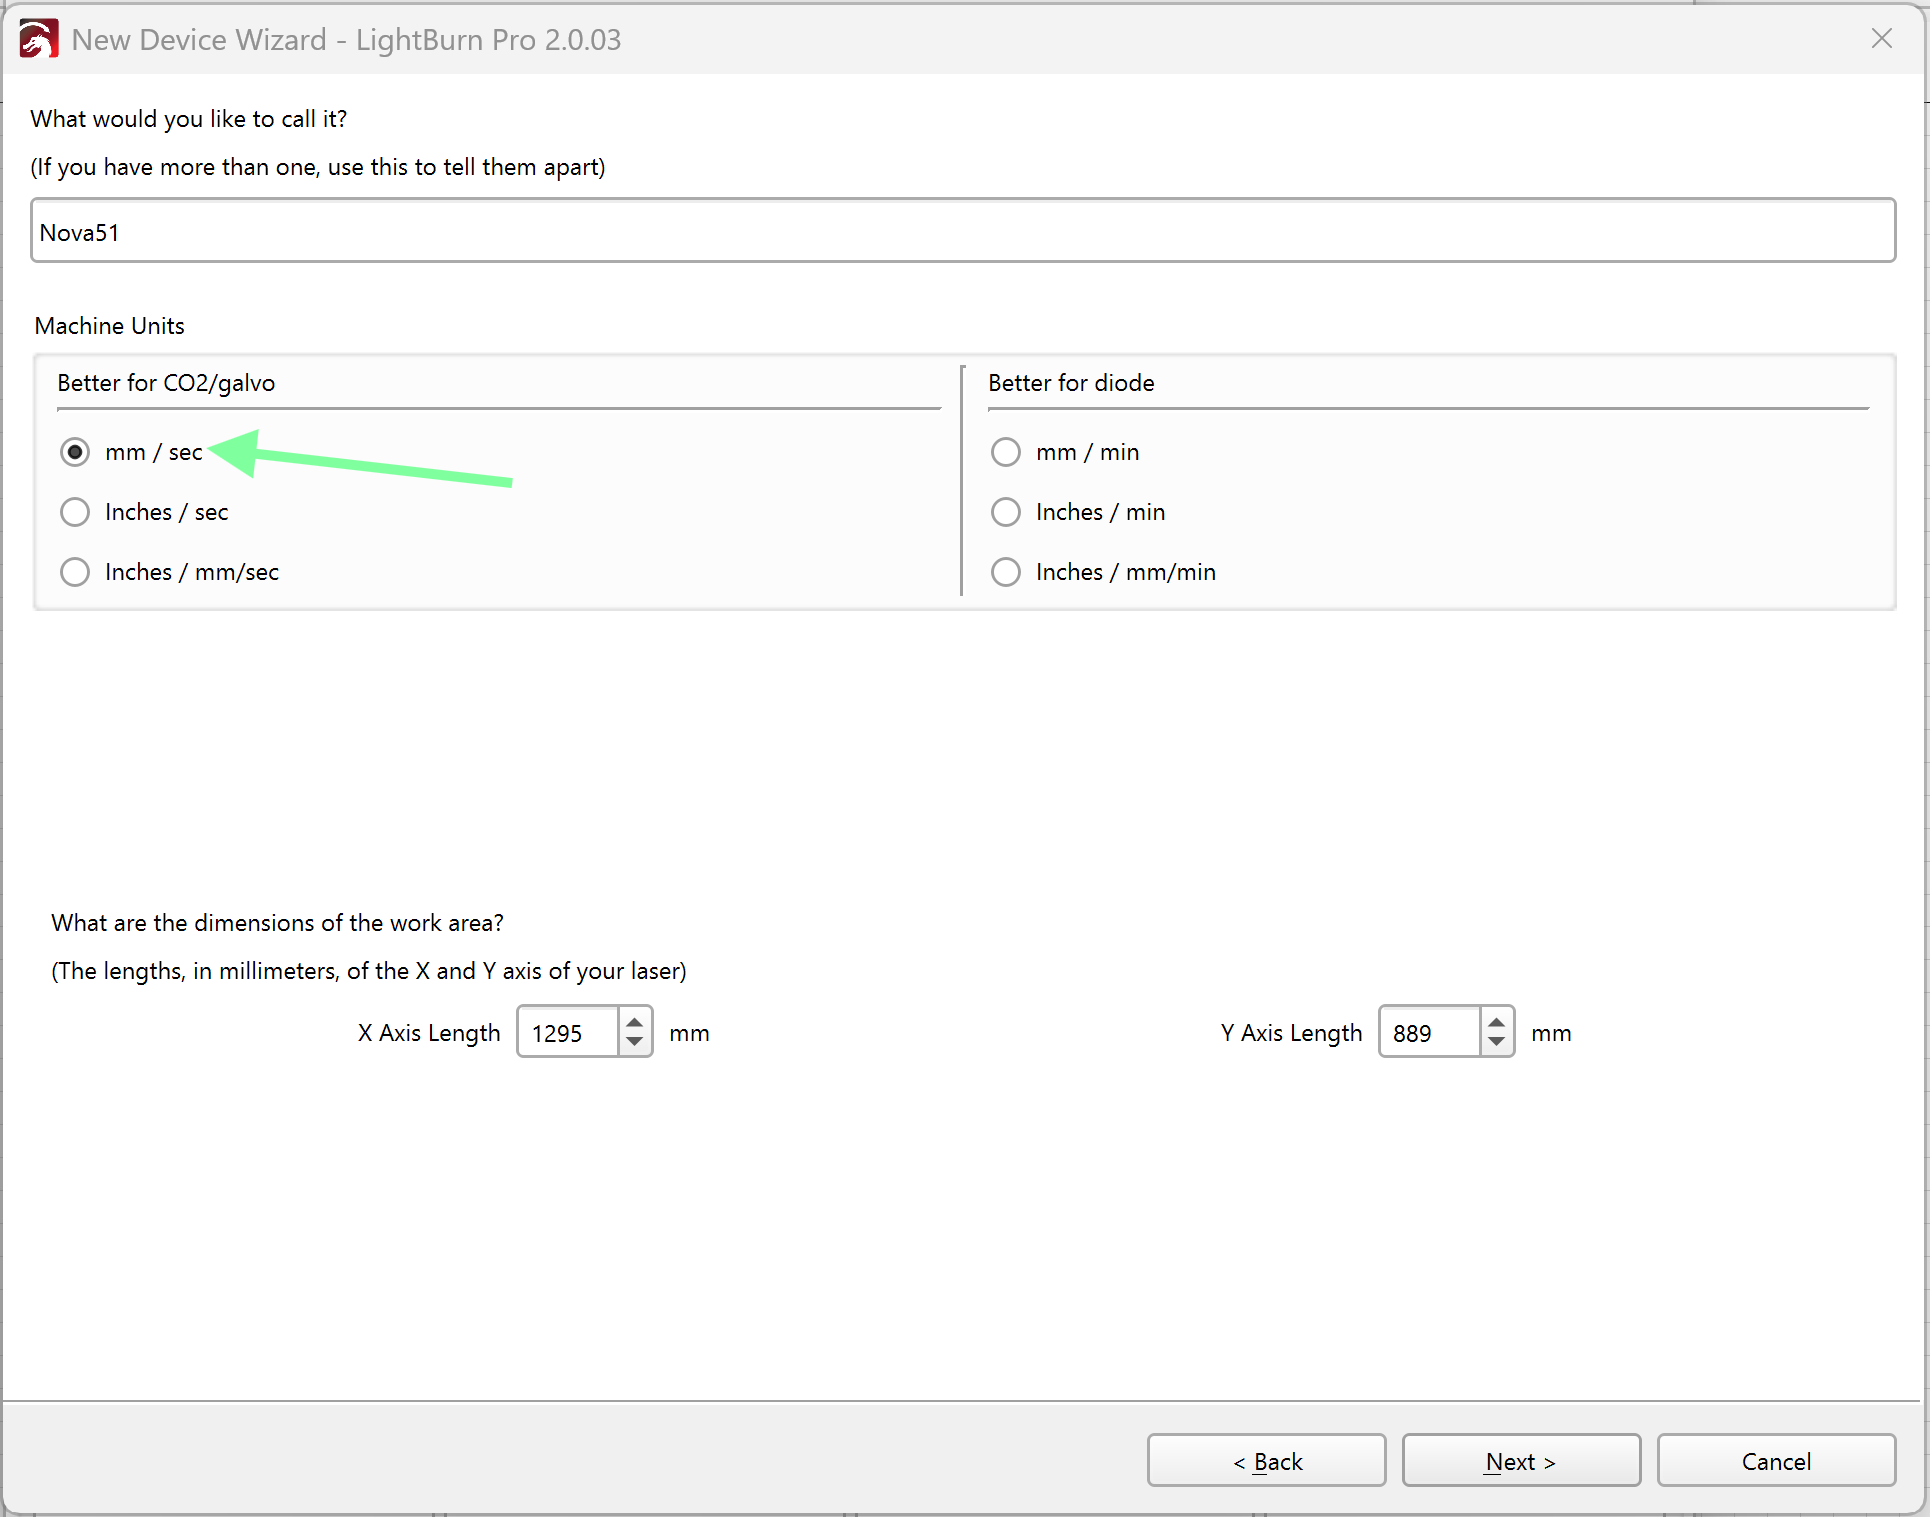Choose the Inches / min radio button
Viewport: 1930px width, 1517px height.
[x=1005, y=512]
